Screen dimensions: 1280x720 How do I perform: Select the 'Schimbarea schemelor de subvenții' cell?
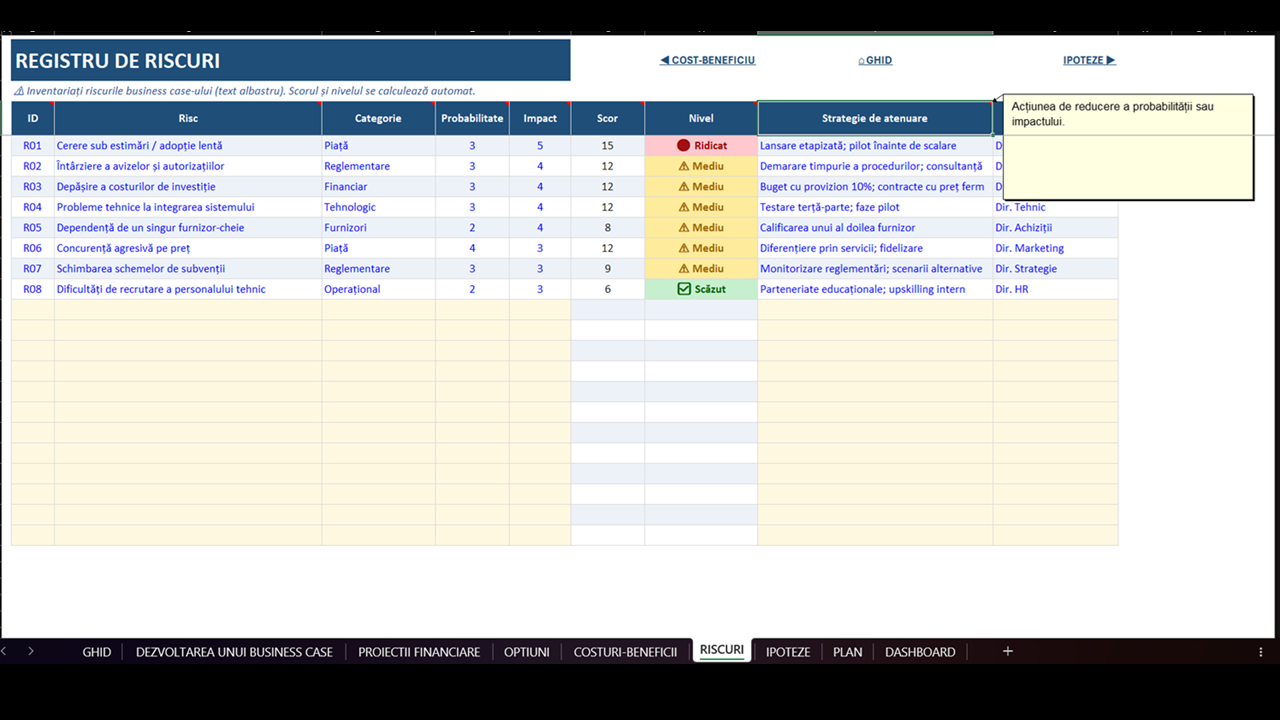pyautogui.click(x=188, y=269)
